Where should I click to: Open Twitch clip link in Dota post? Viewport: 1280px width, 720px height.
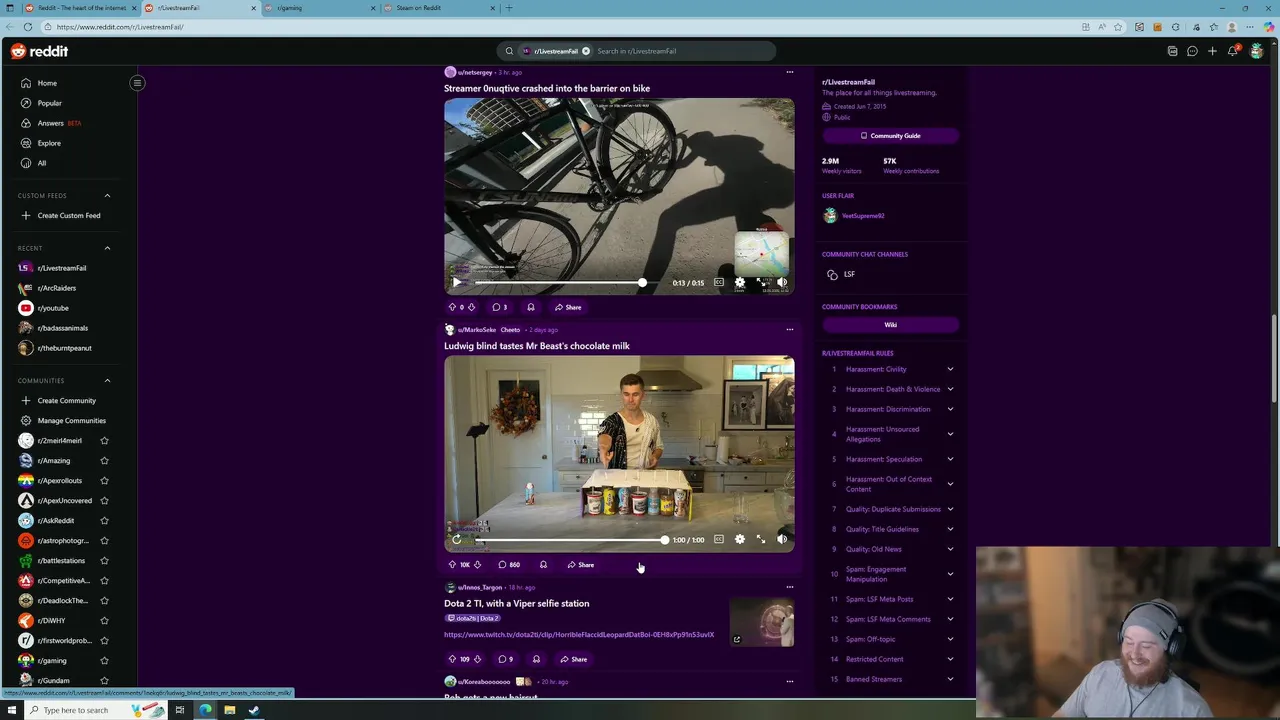[579, 635]
